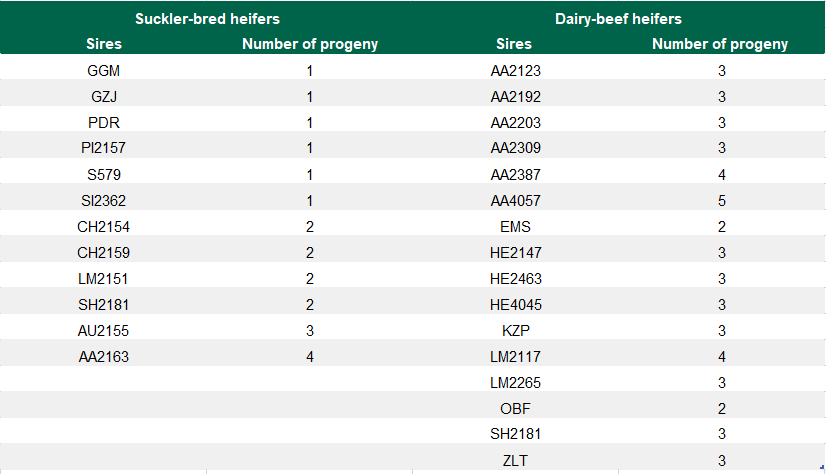Click the LM2265 sire cell
826x474 pixels.
[x=515, y=382]
